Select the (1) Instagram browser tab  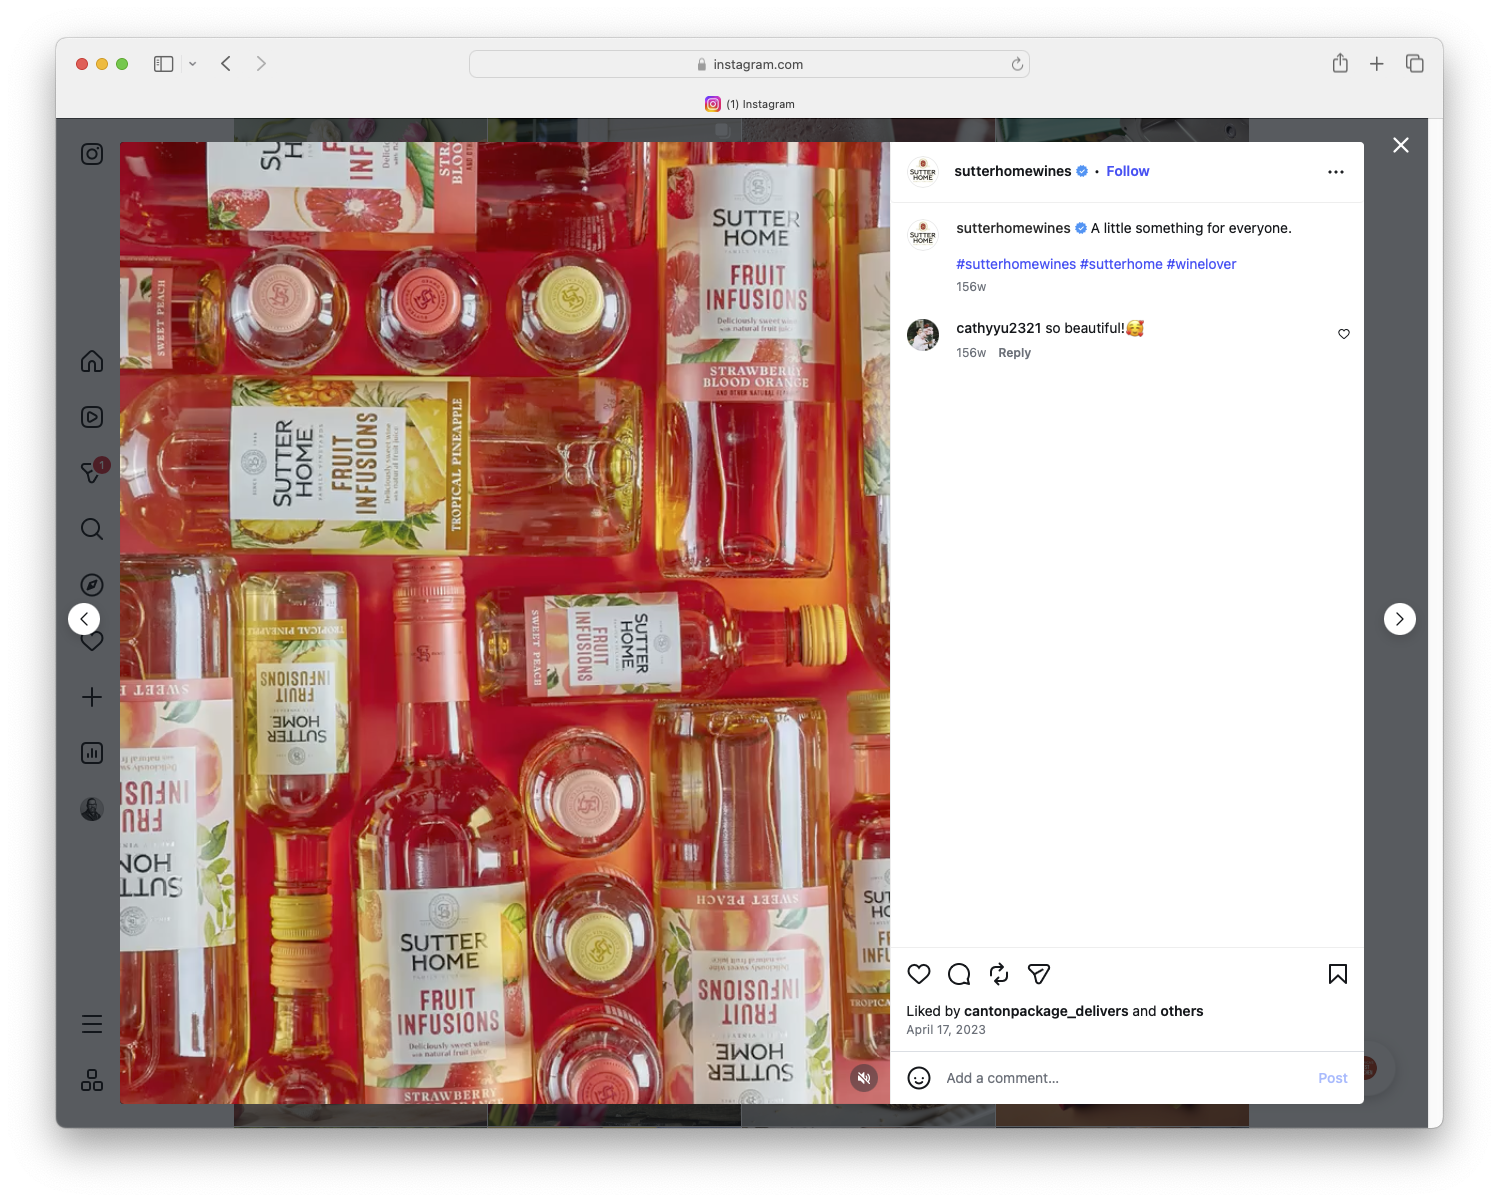[750, 104]
